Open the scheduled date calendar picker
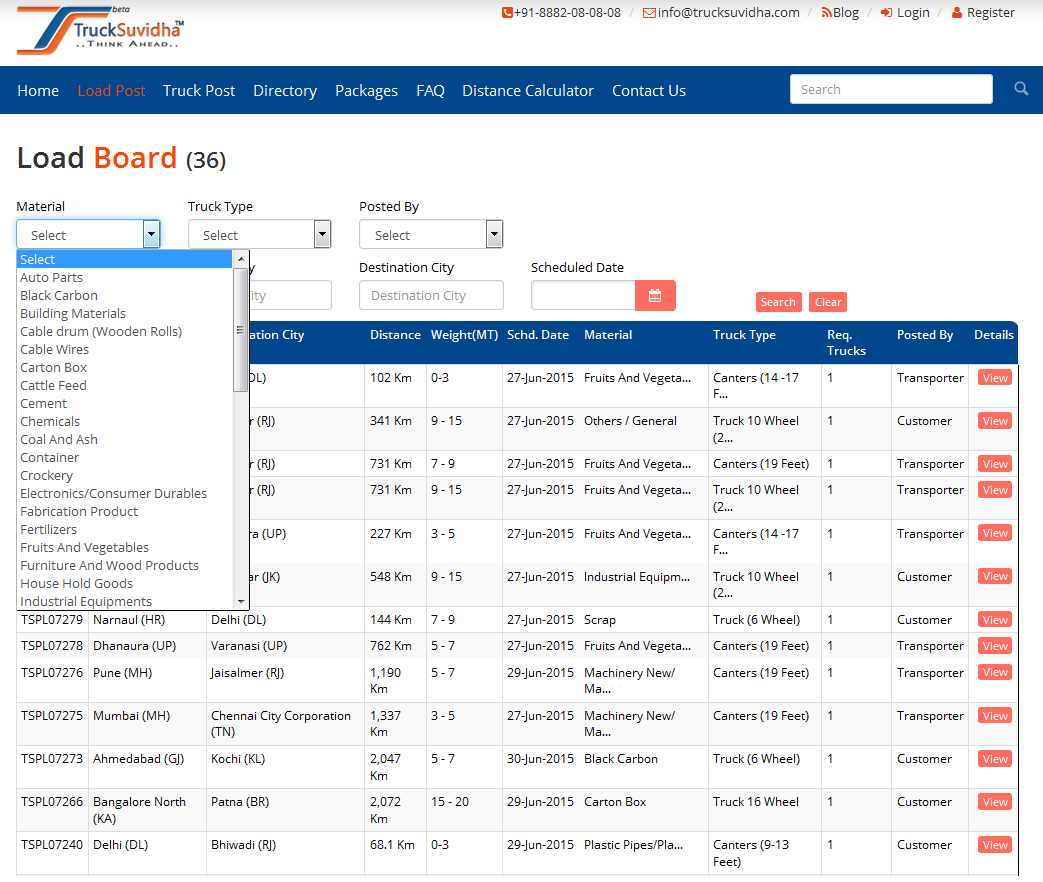This screenshot has height=882, width=1043. coord(655,295)
